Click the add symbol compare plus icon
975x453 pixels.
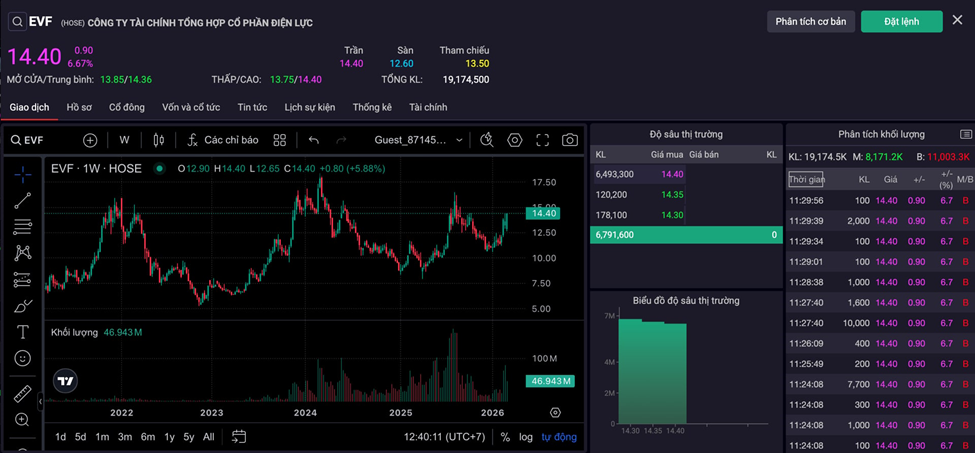click(90, 141)
